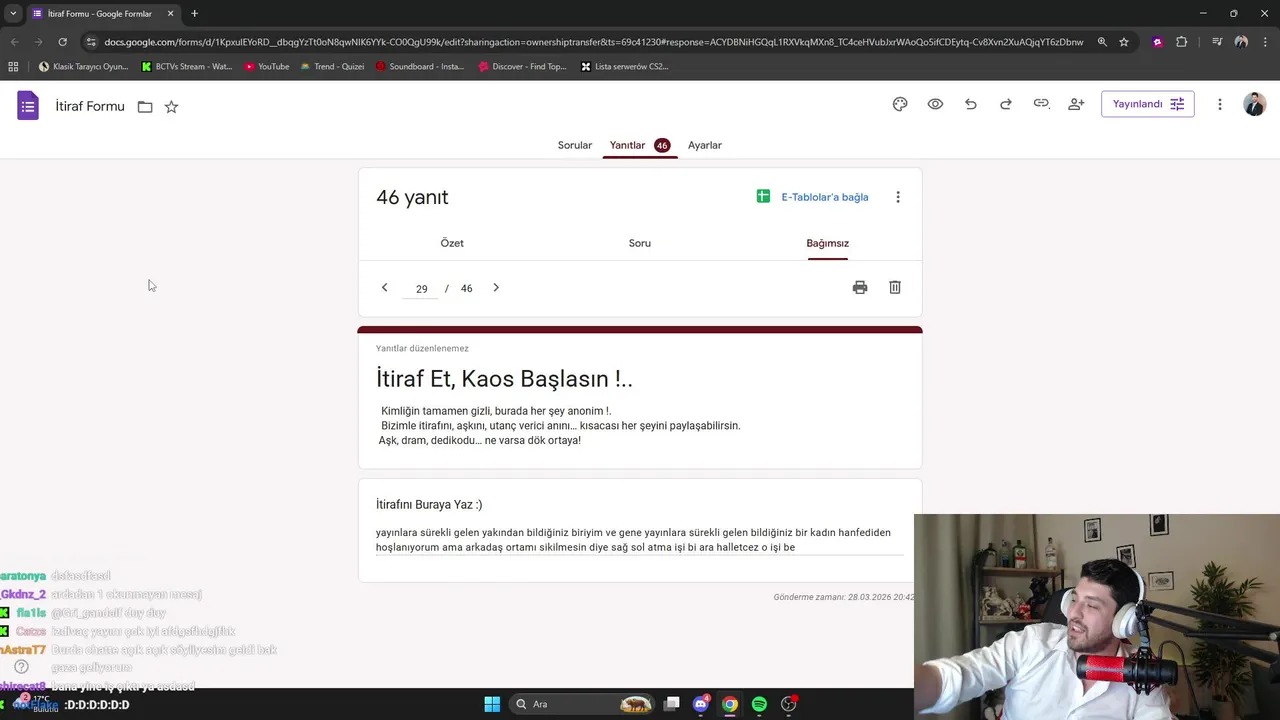Click the İtirafını Buraya Yaz question

(429, 505)
